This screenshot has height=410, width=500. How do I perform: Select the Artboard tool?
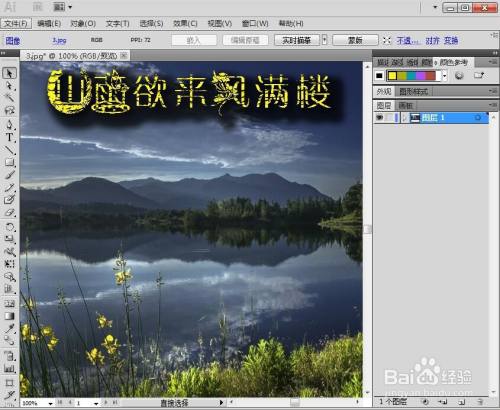9,383
